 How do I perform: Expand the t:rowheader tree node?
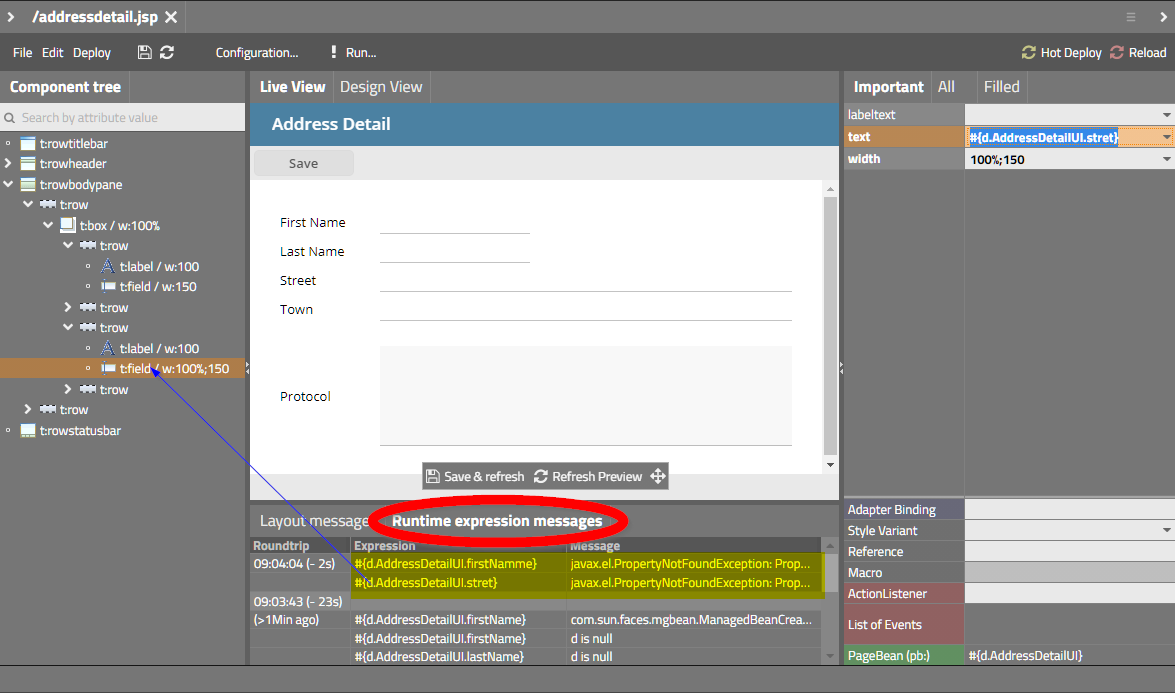pyautogui.click(x=9, y=164)
